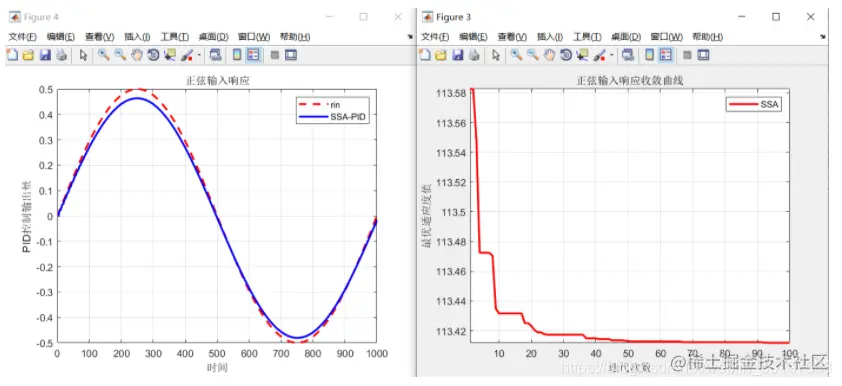Click the dock arrow in Figure 3 menu bar
This screenshot has height=386, width=842.
(823, 37)
